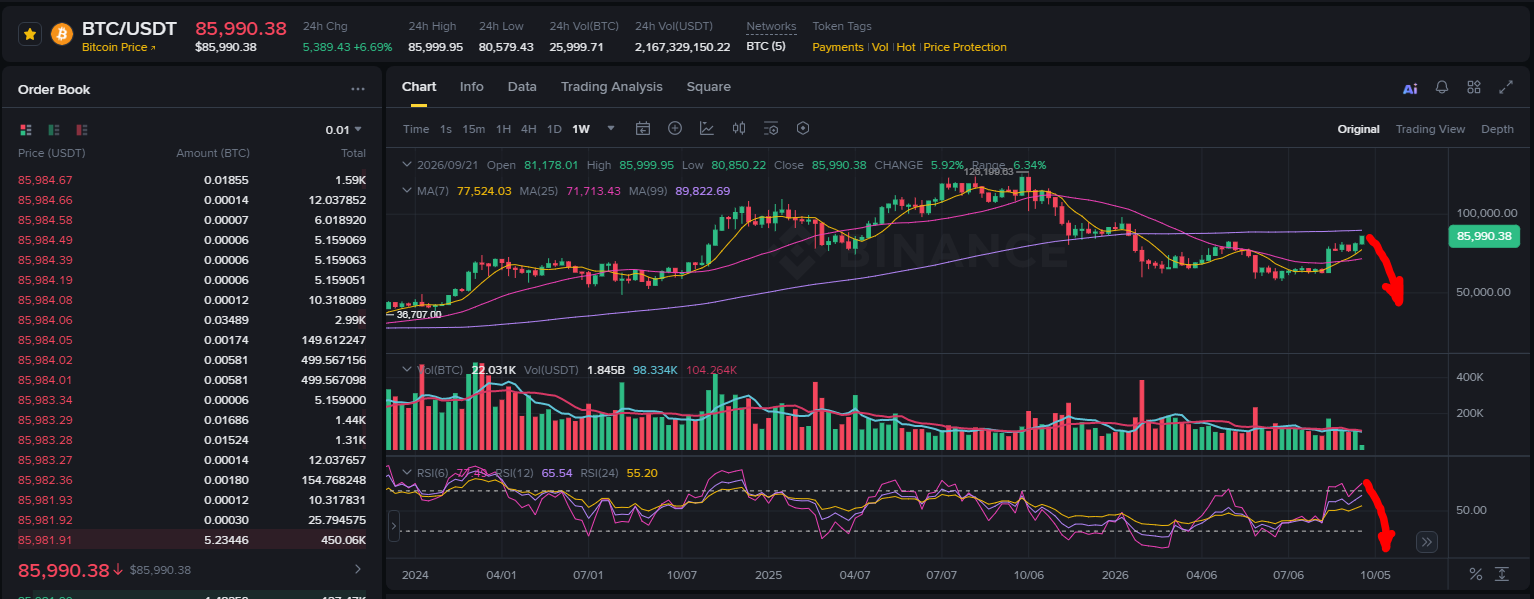The width and height of the screenshot is (1534, 599).
Task: Collapse the RSI indicator chevron
Action: pyautogui.click(x=407, y=473)
